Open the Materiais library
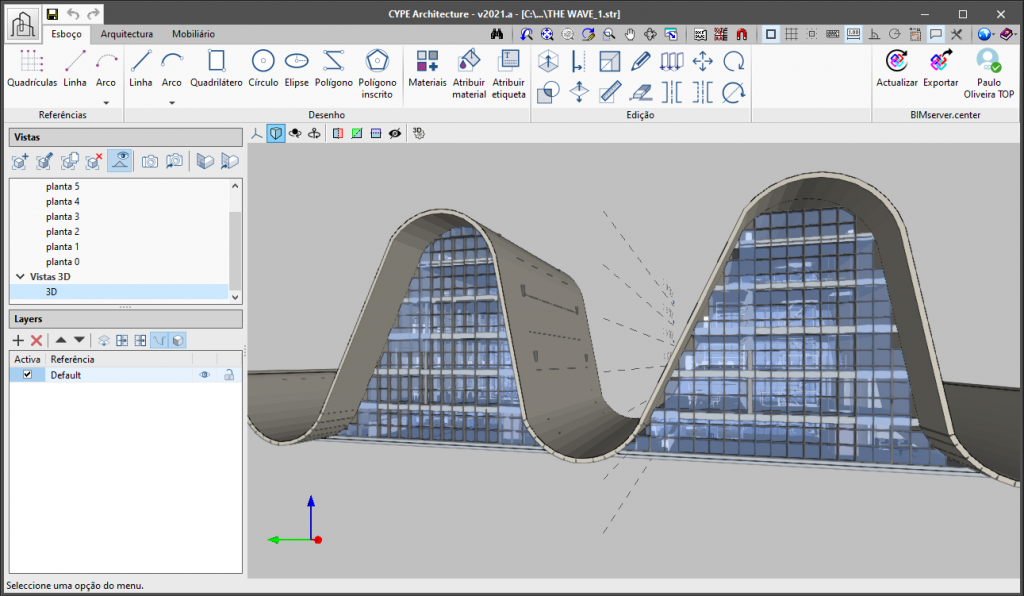 tap(427, 69)
